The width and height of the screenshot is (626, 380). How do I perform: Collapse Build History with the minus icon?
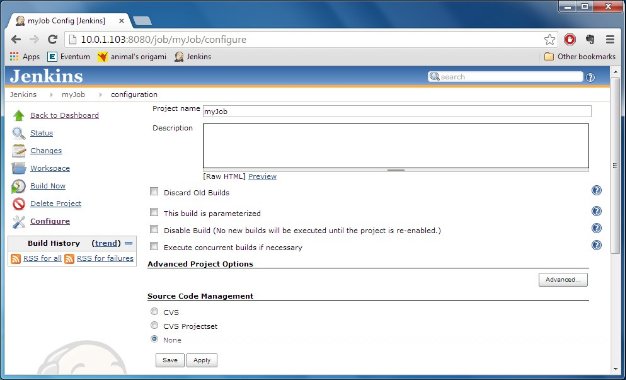[129, 243]
